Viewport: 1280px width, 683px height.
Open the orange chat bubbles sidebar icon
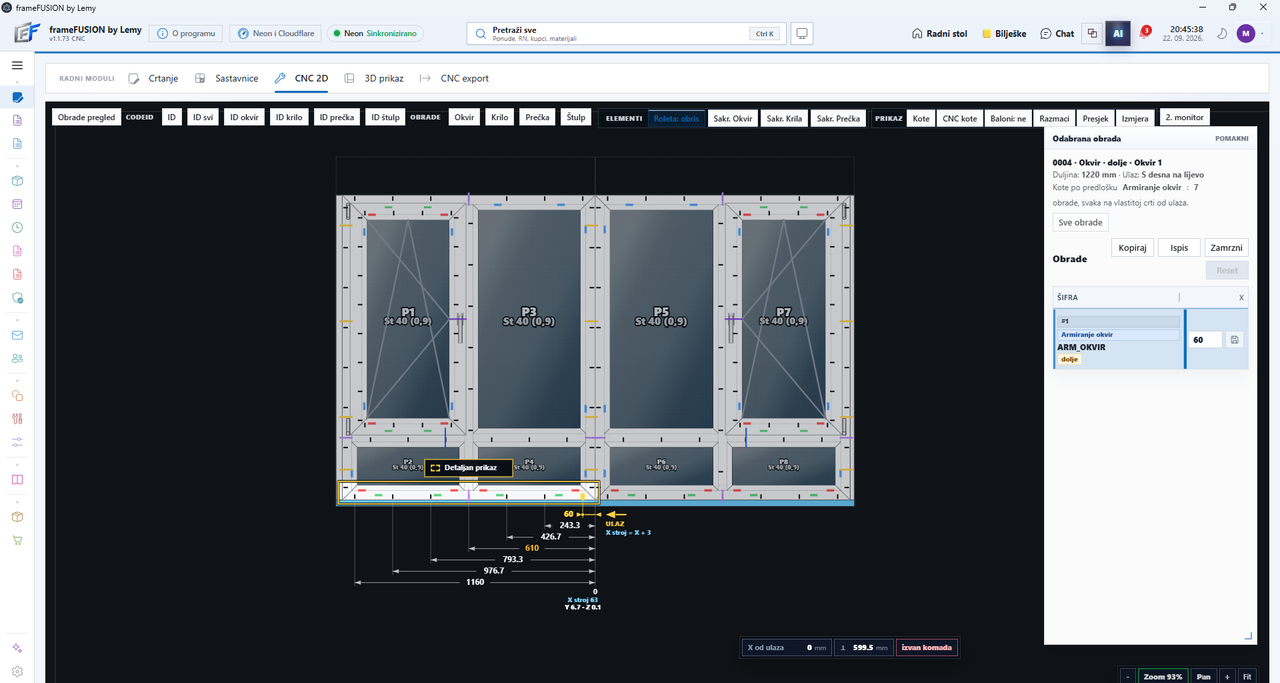(17, 396)
